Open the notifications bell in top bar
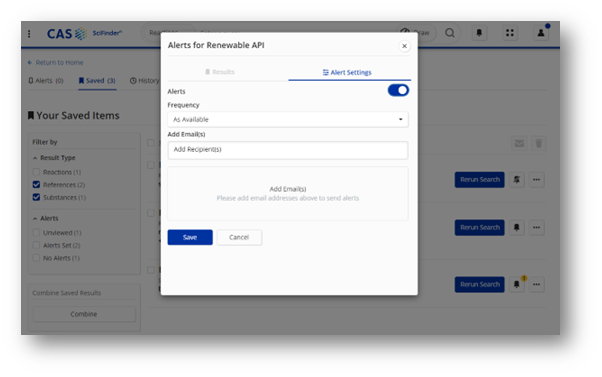 click(479, 33)
